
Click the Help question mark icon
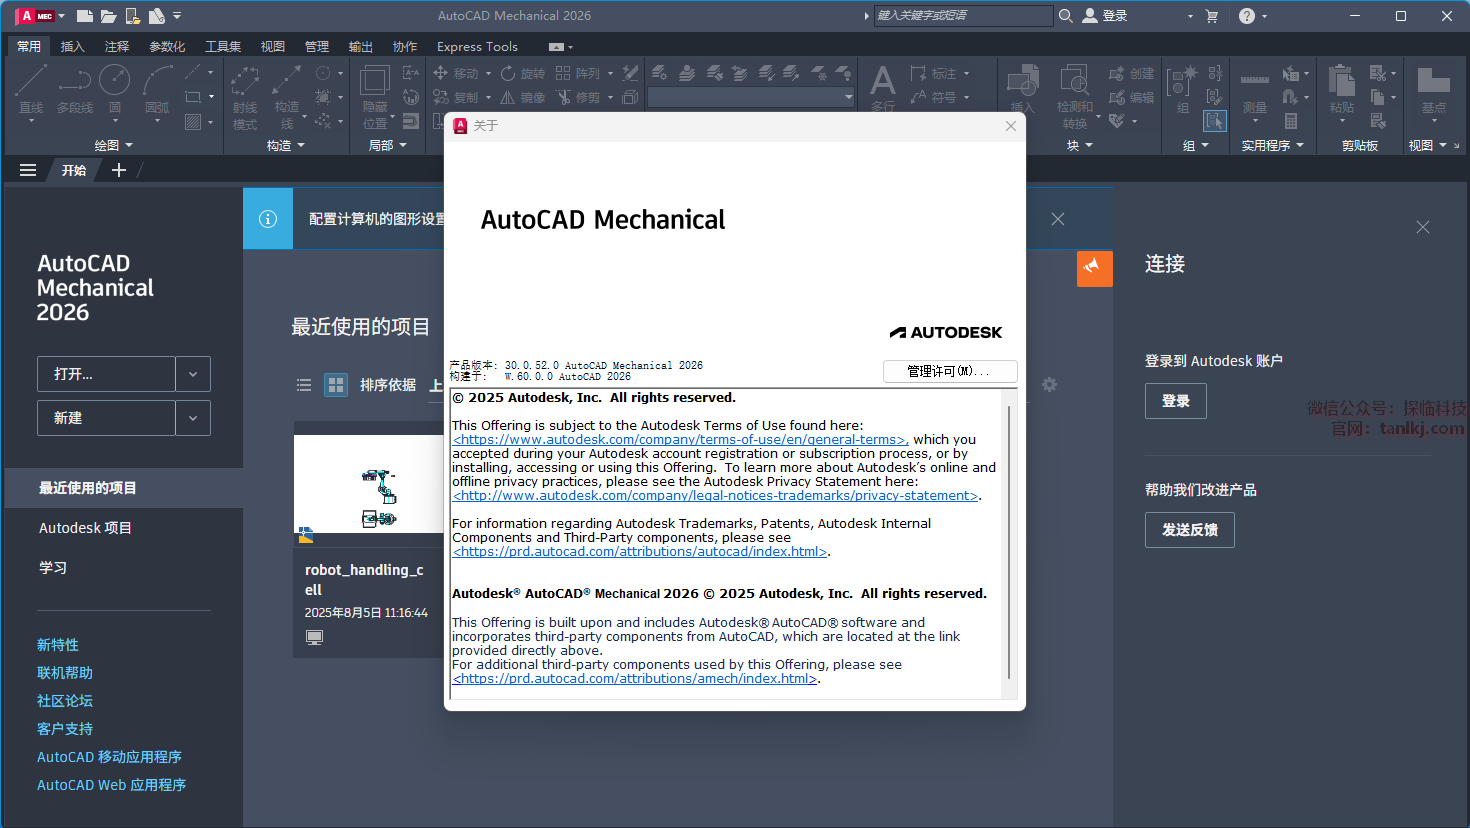(1246, 16)
